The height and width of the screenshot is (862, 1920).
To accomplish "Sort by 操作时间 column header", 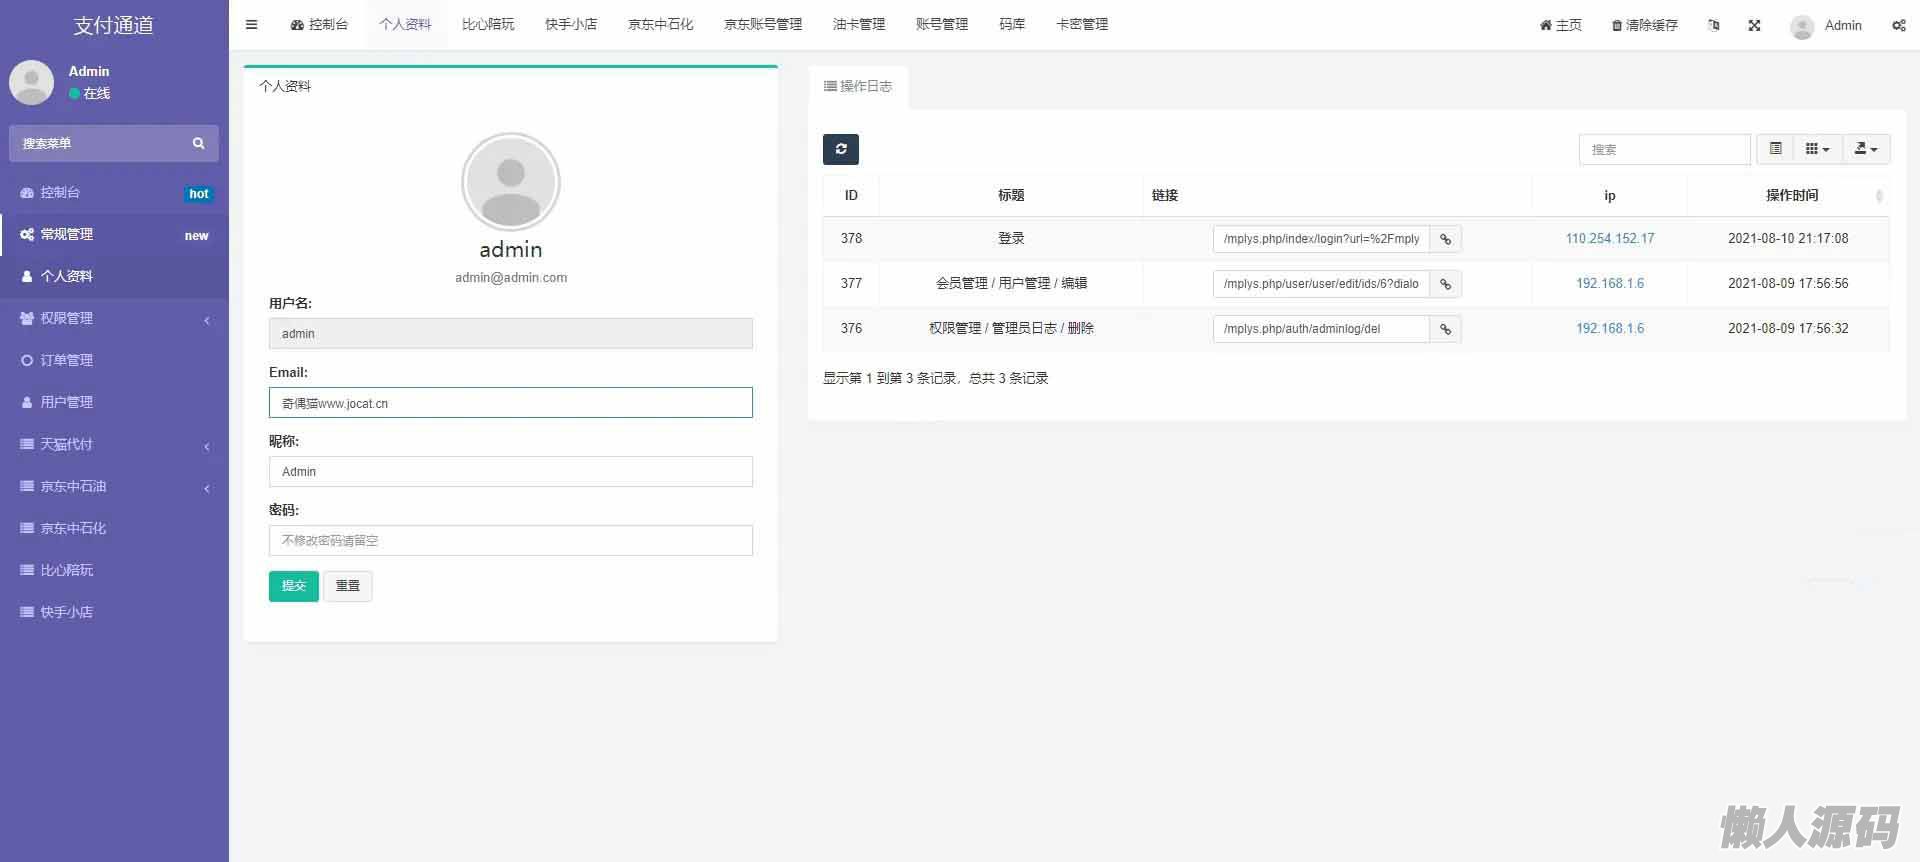I will (1791, 195).
